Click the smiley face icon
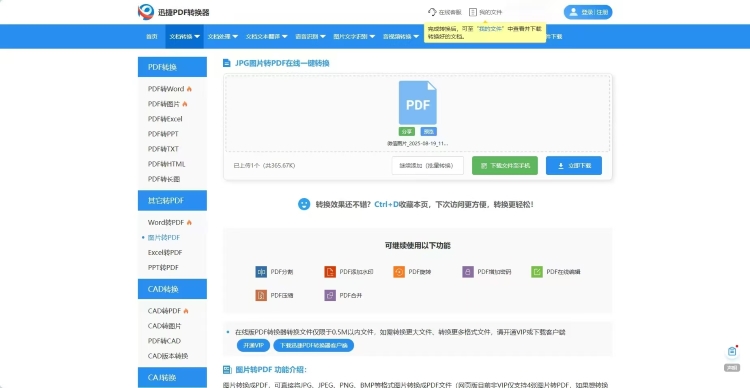750x388 pixels. [304, 204]
